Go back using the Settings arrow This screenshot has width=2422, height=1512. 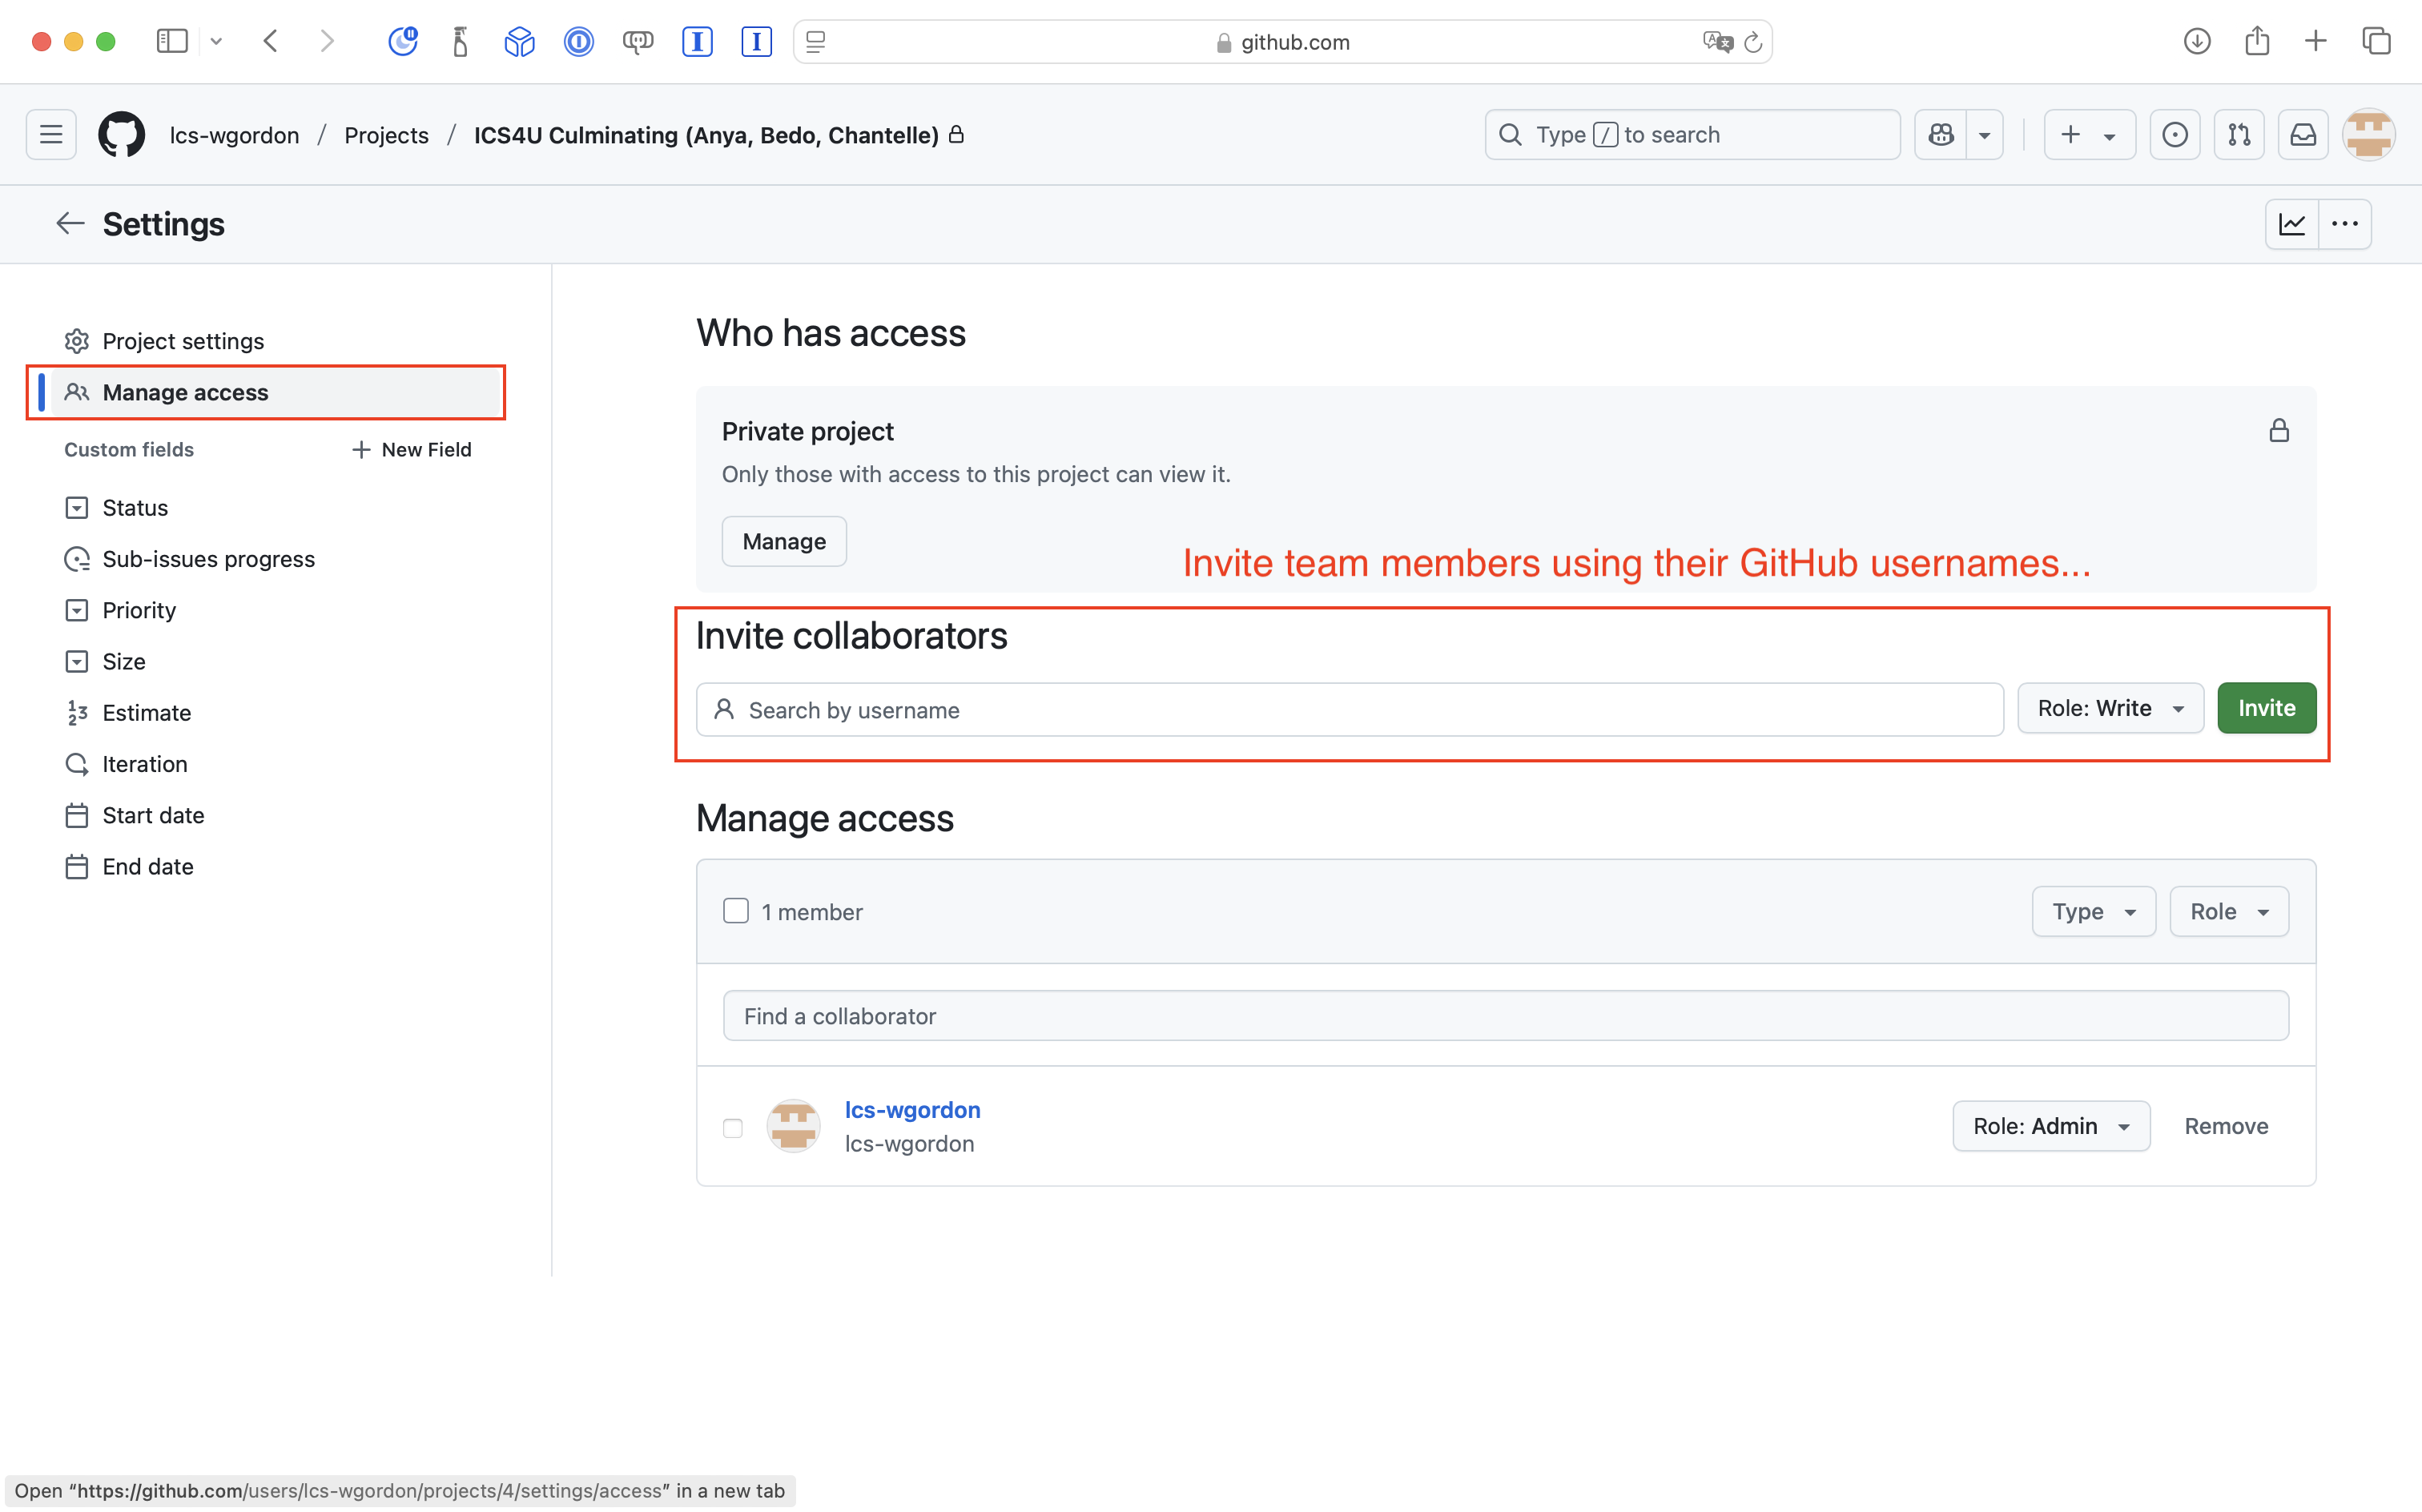(x=69, y=224)
